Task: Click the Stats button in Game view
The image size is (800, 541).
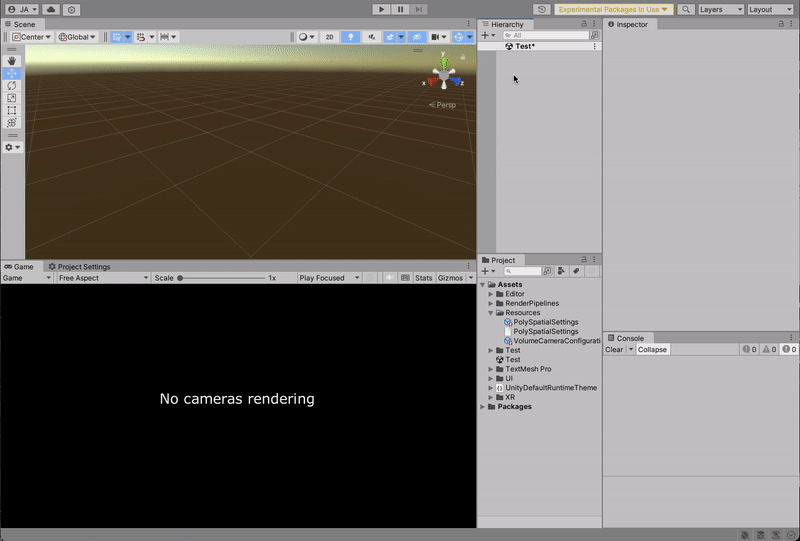Action: pyautogui.click(x=424, y=278)
